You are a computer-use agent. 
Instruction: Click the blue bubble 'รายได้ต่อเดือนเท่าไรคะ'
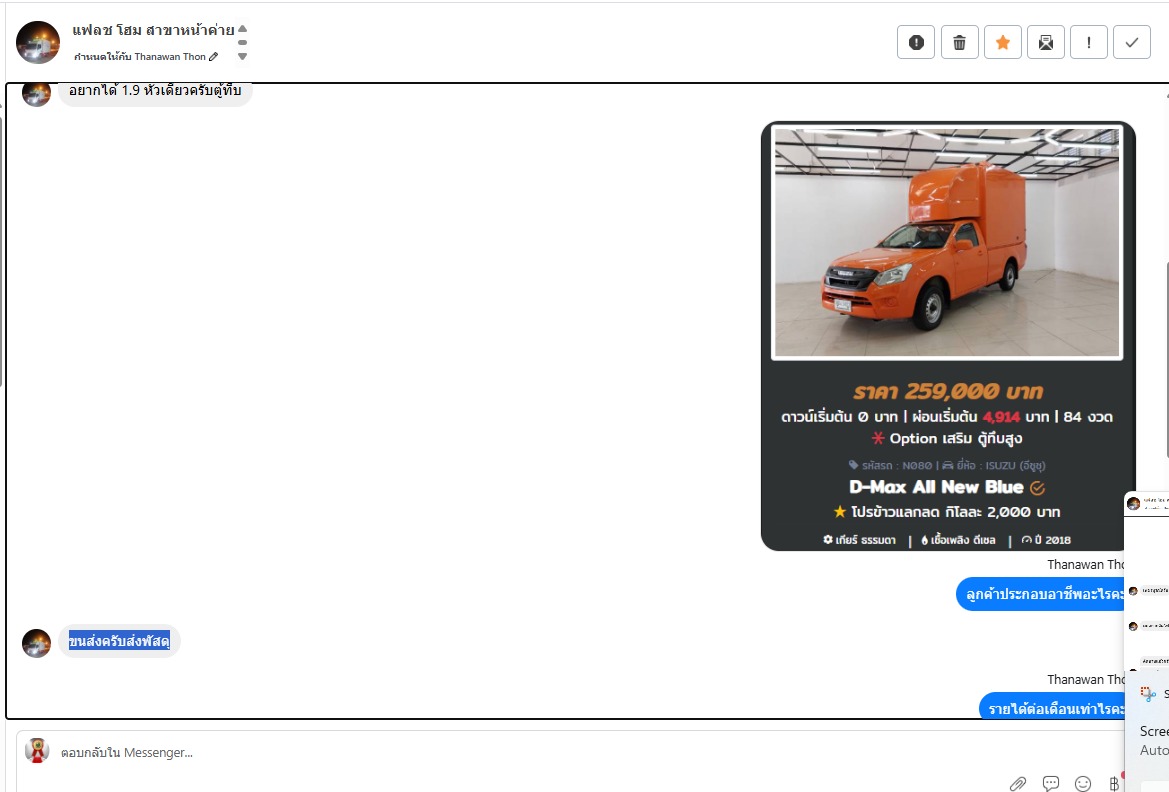coord(1052,706)
